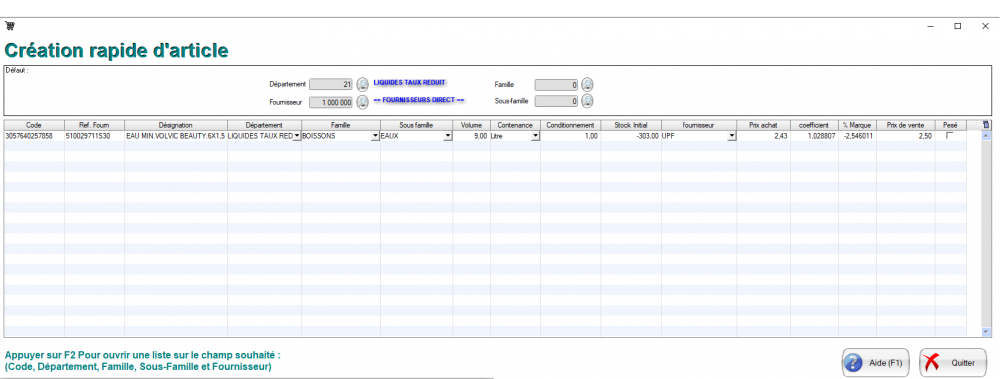Tick the Pesé checkbox in first row
The height and width of the screenshot is (379, 1000).
point(950,136)
